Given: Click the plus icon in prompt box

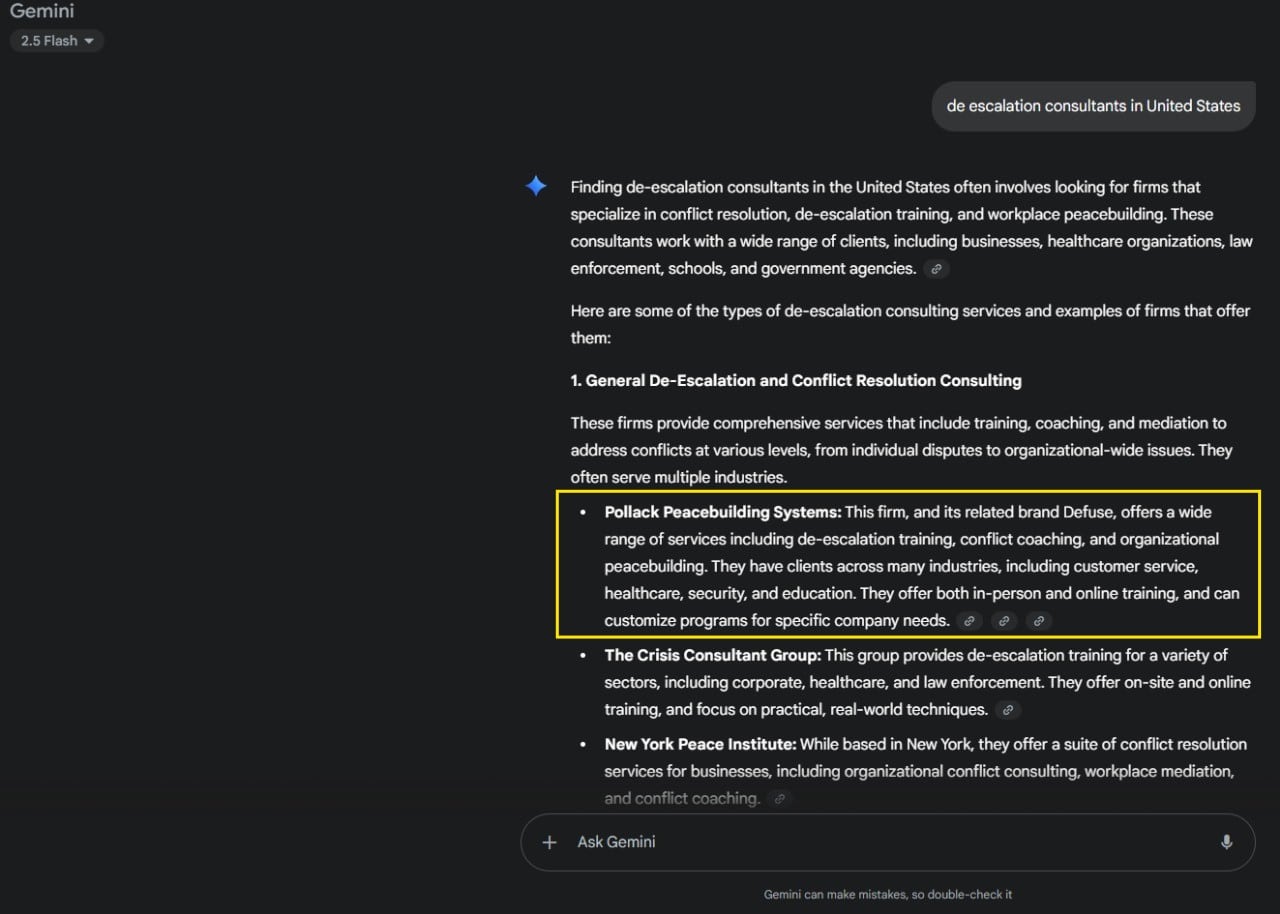Looking at the screenshot, I should (549, 842).
